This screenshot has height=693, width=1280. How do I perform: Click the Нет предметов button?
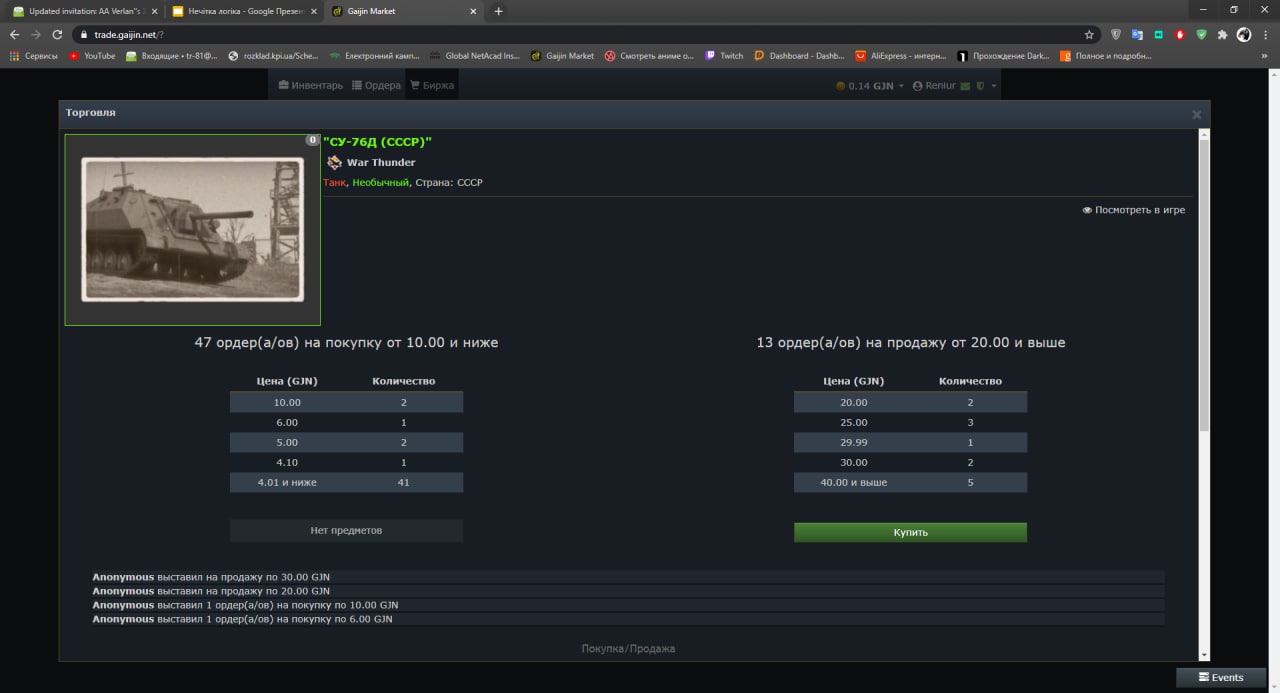346,530
